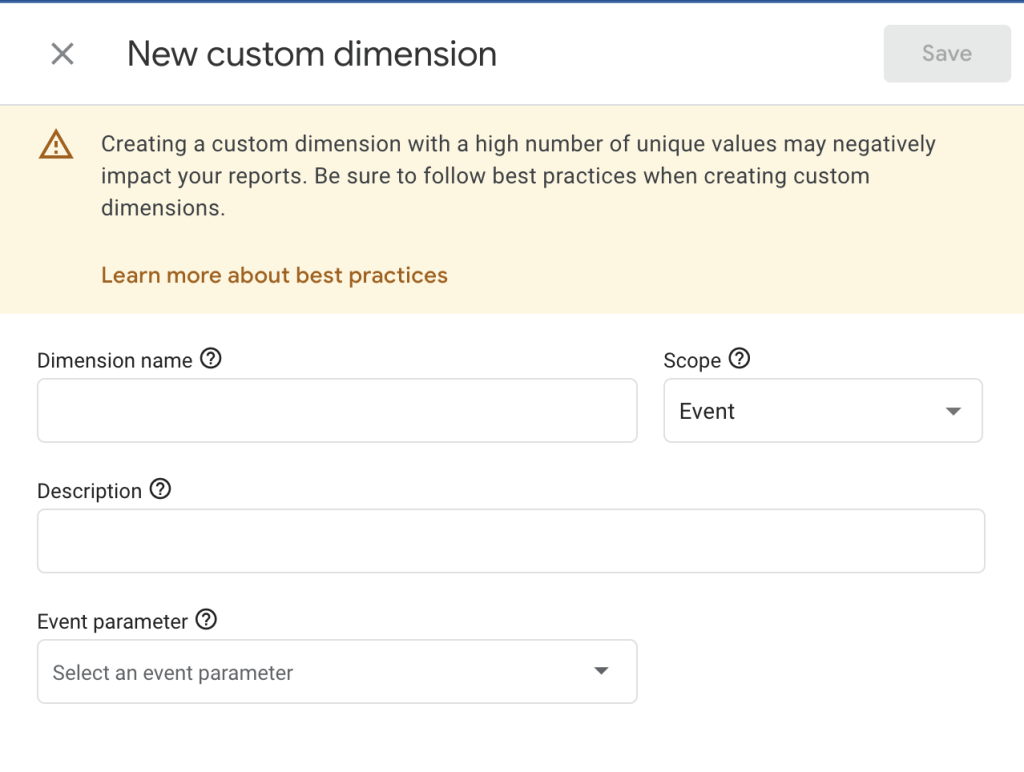Viewport: 1024px width, 772px height.
Task: Expand the event parameter list arrow
Action: click(x=601, y=671)
